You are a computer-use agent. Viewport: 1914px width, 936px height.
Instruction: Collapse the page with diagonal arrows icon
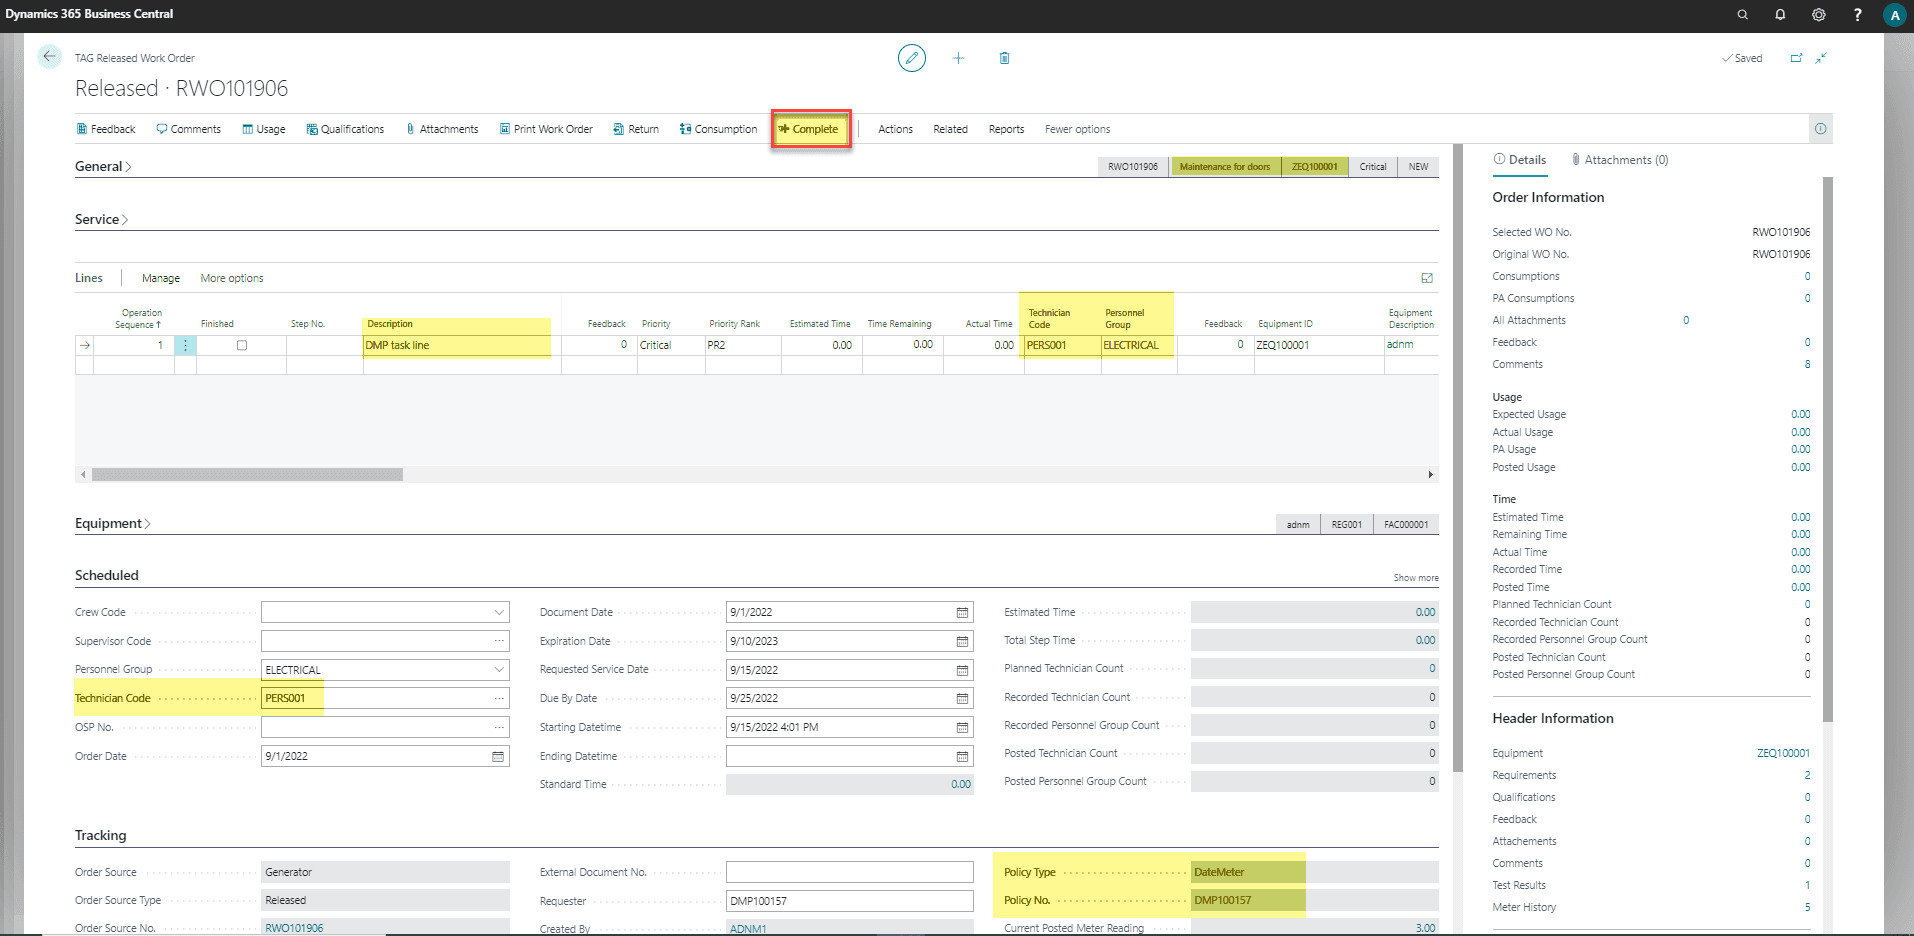pos(1821,58)
